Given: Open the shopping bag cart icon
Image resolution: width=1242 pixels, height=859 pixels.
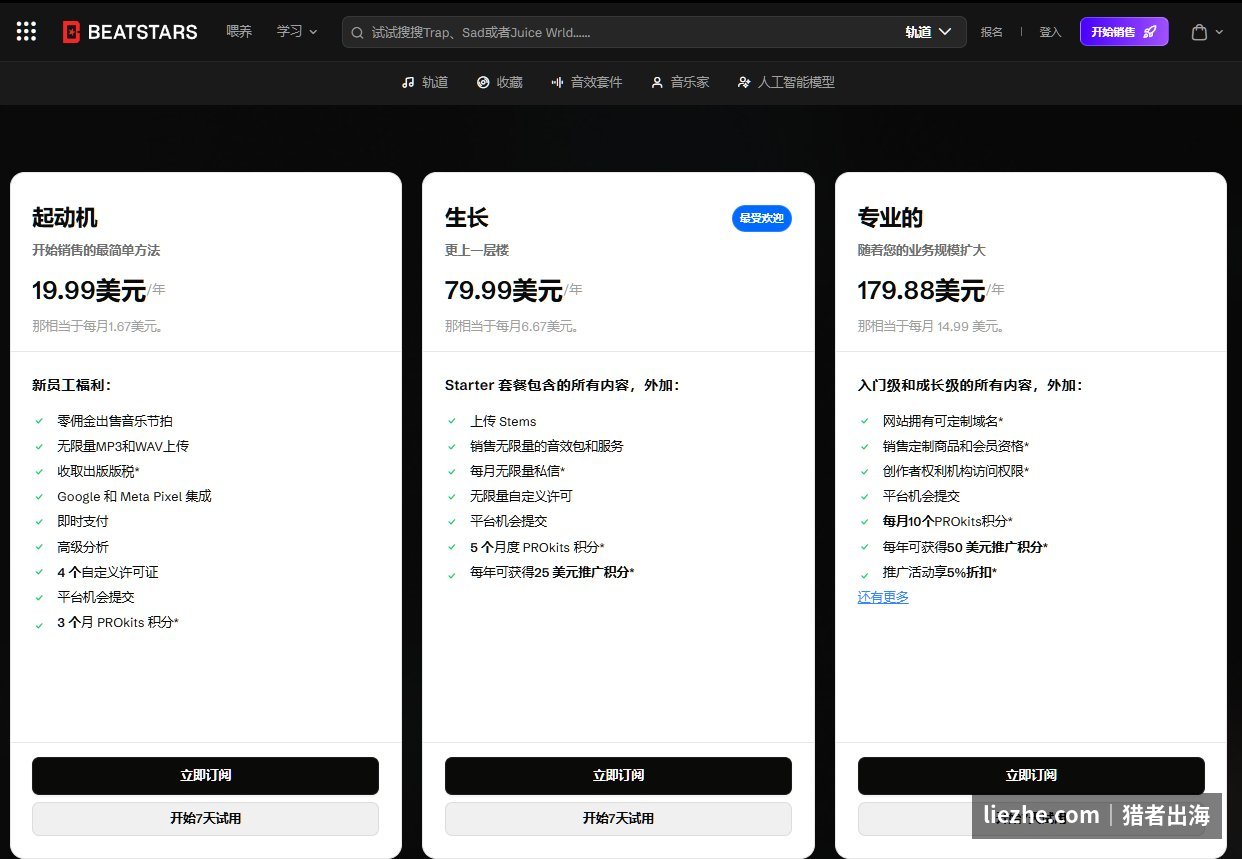Looking at the screenshot, I should point(1199,32).
